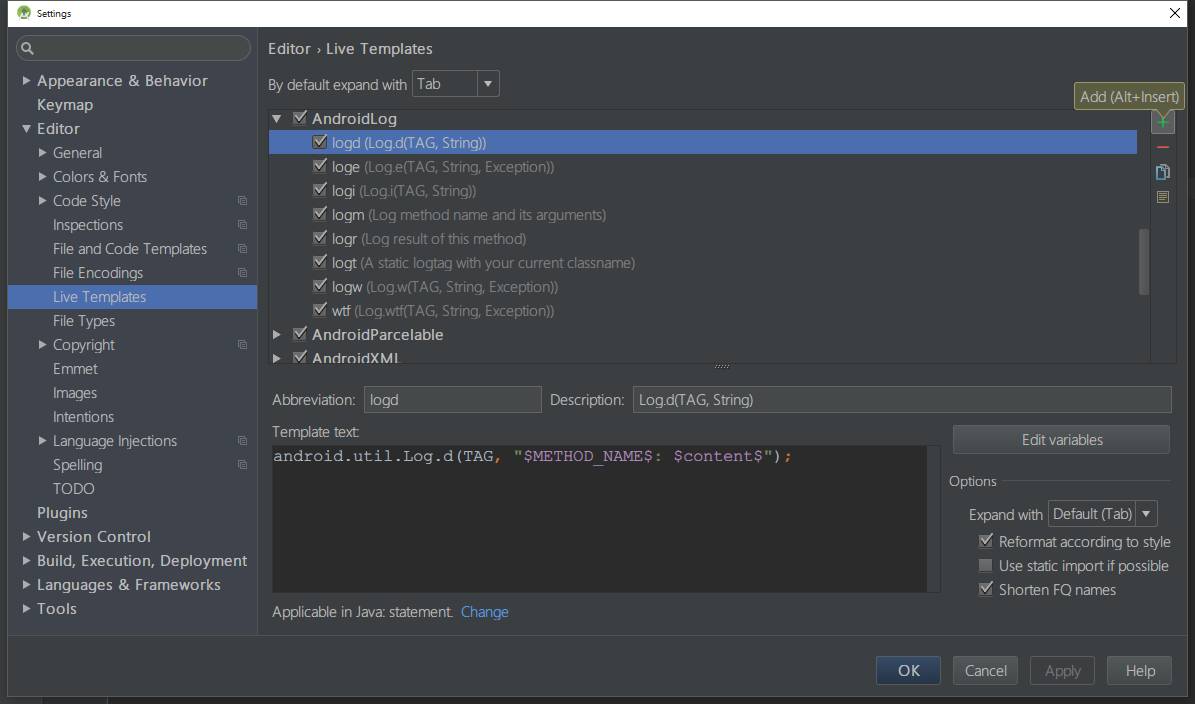1195x704 pixels.
Task: Expand the AndroidParcelable template group
Action: [277, 334]
